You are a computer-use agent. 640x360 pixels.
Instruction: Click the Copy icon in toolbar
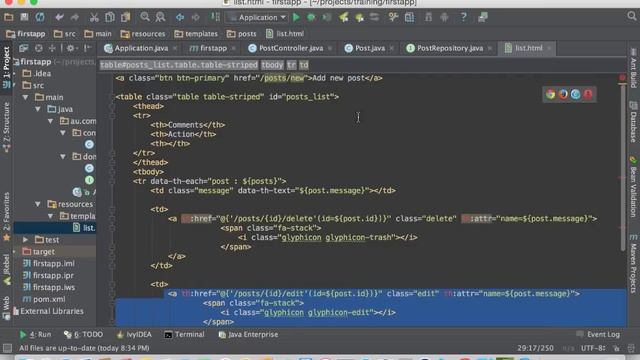coord(110,17)
